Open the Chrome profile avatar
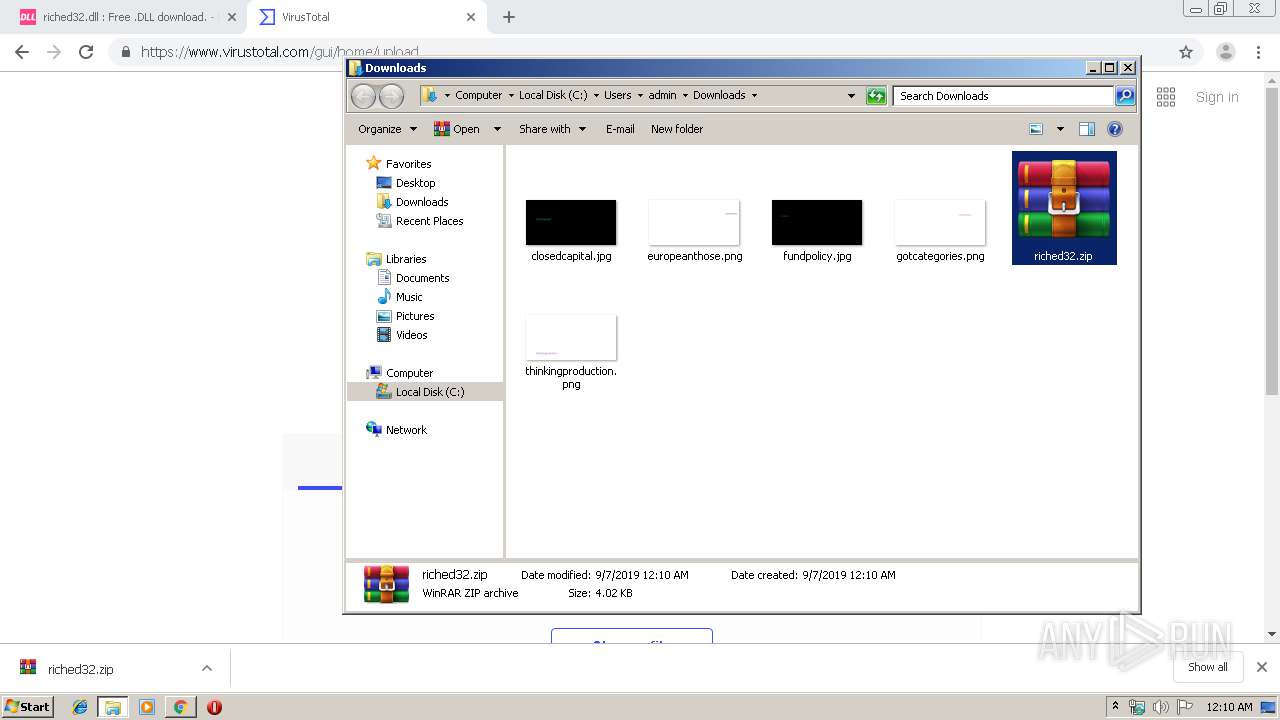This screenshot has height=720, width=1280. click(1226, 52)
